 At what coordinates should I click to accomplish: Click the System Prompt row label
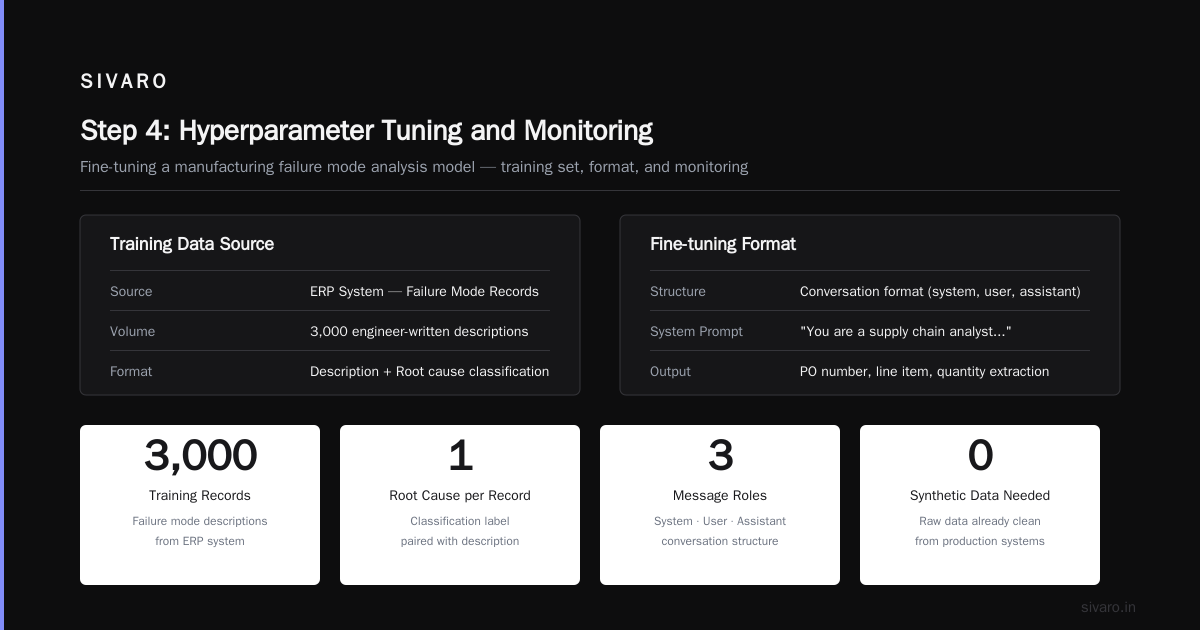click(696, 331)
